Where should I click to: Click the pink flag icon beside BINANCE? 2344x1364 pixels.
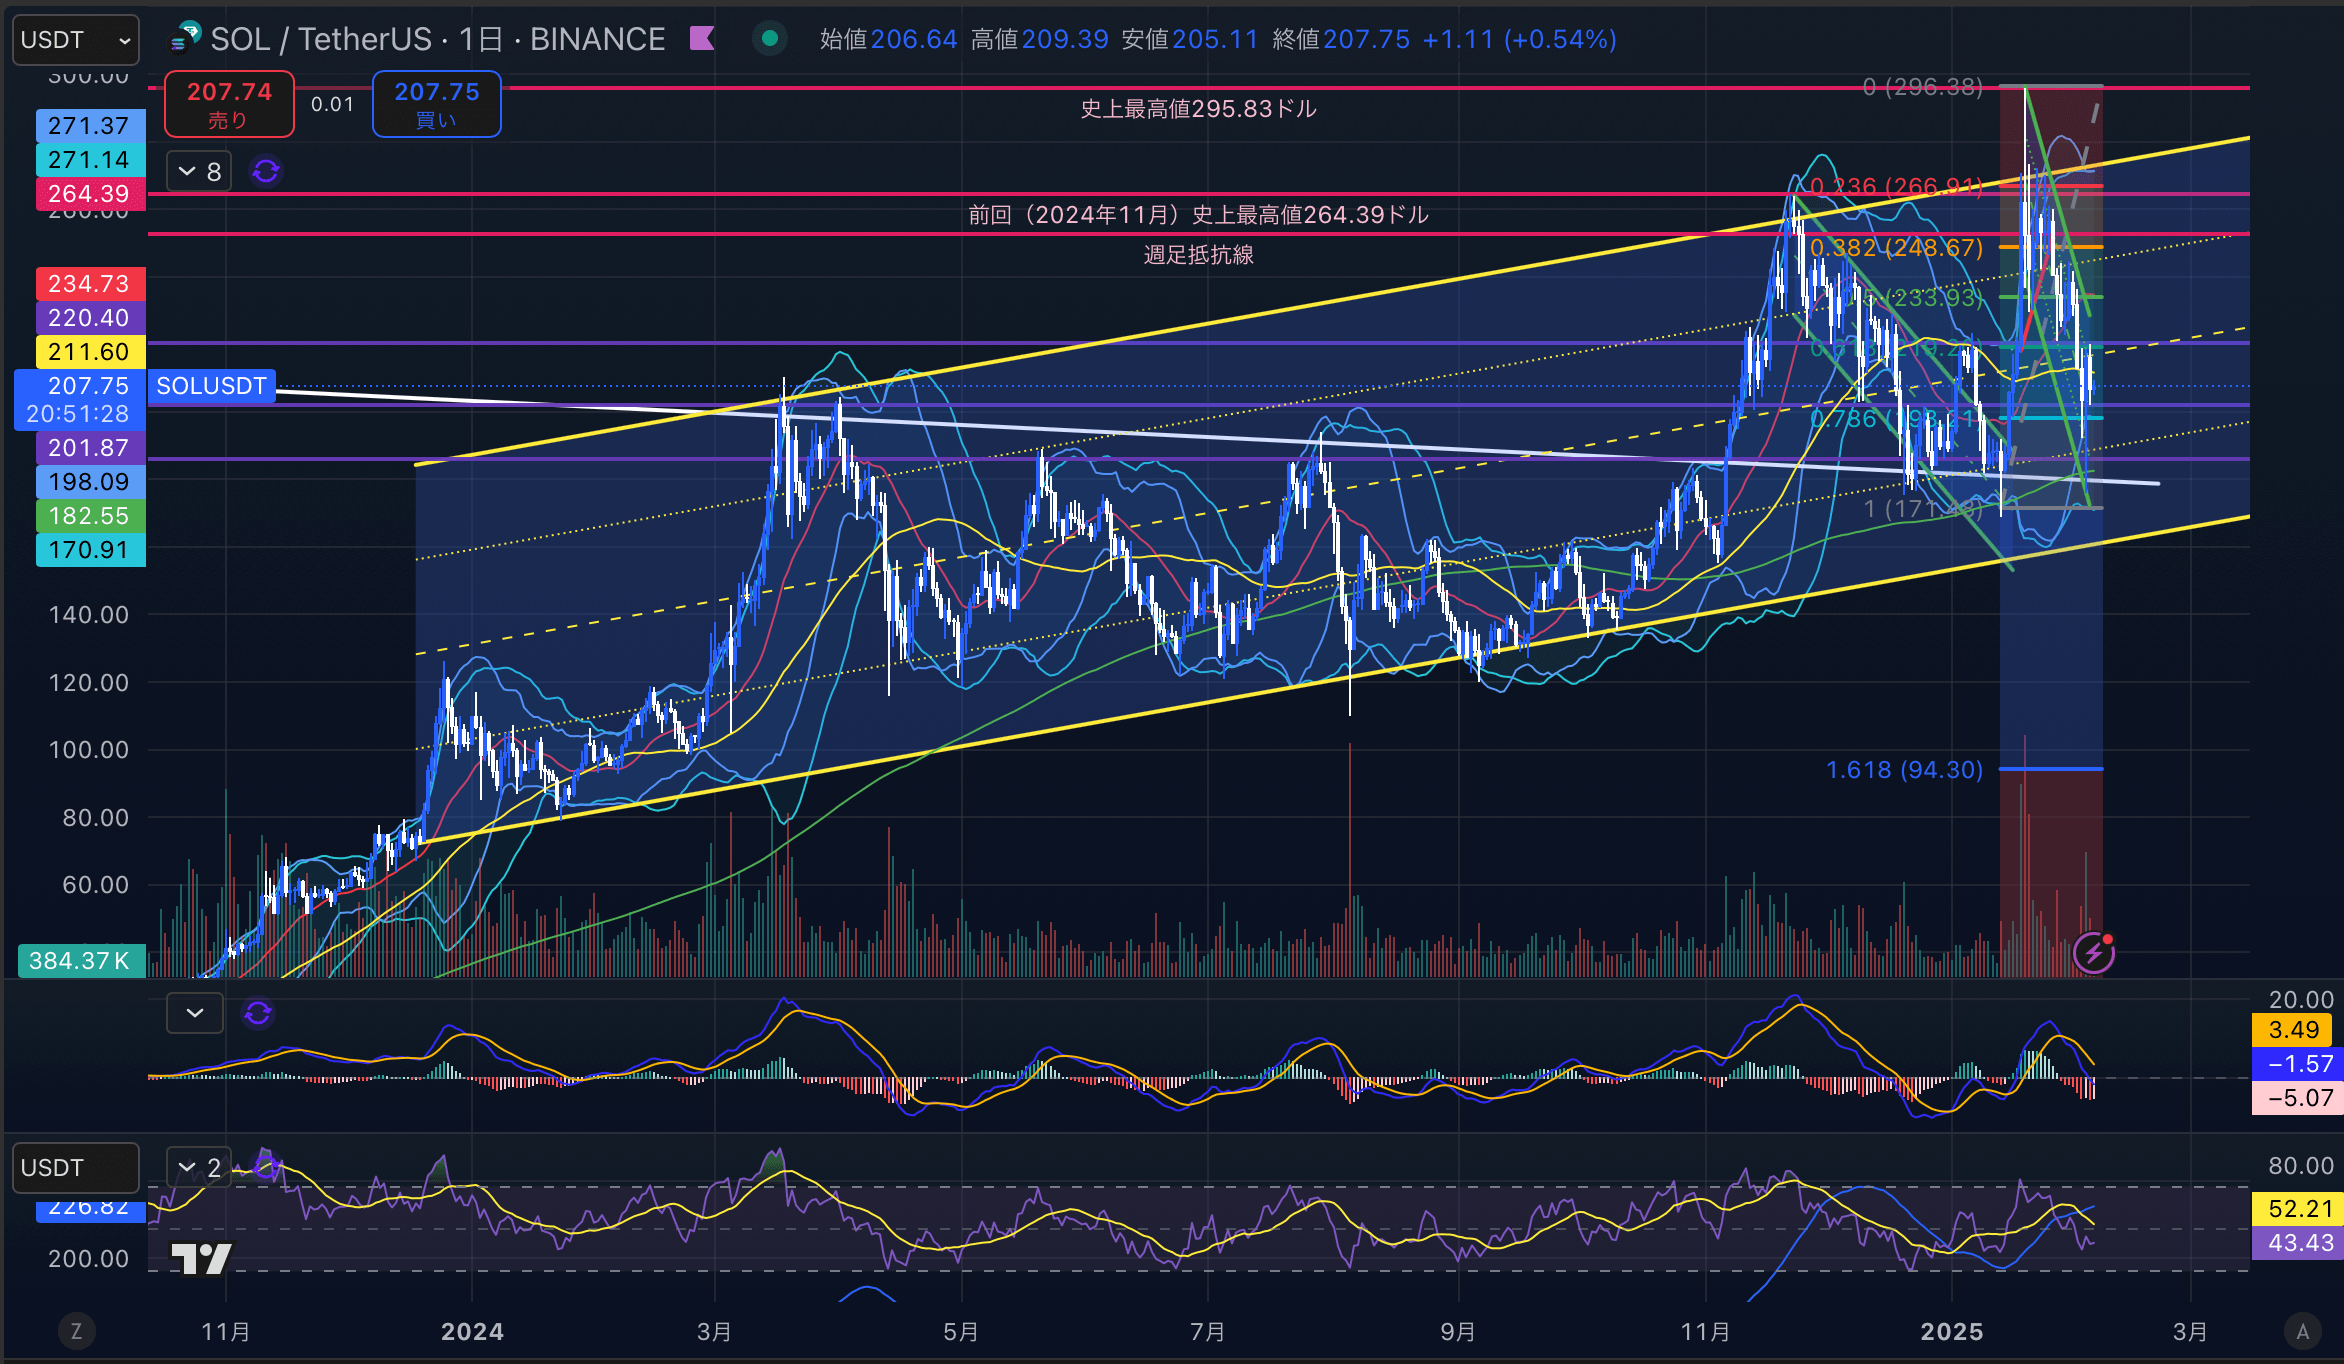tap(703, 38)
